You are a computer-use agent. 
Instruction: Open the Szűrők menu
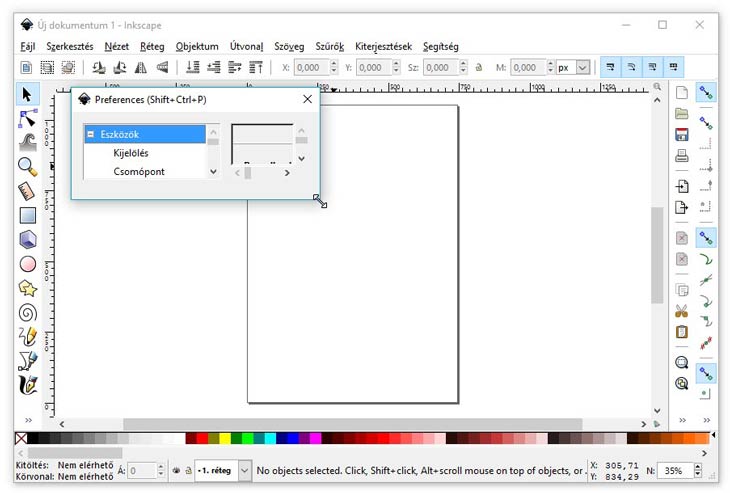point(329,46)
